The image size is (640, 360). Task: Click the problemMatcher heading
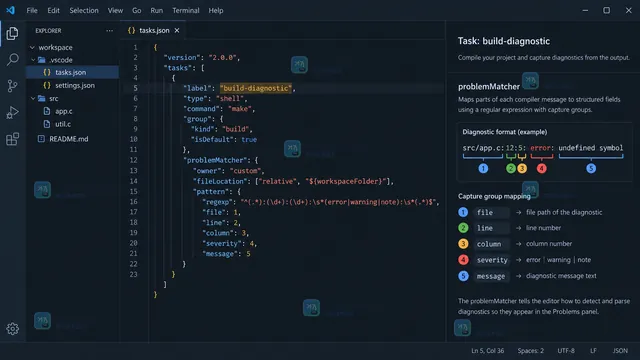(x=489, y=87)
